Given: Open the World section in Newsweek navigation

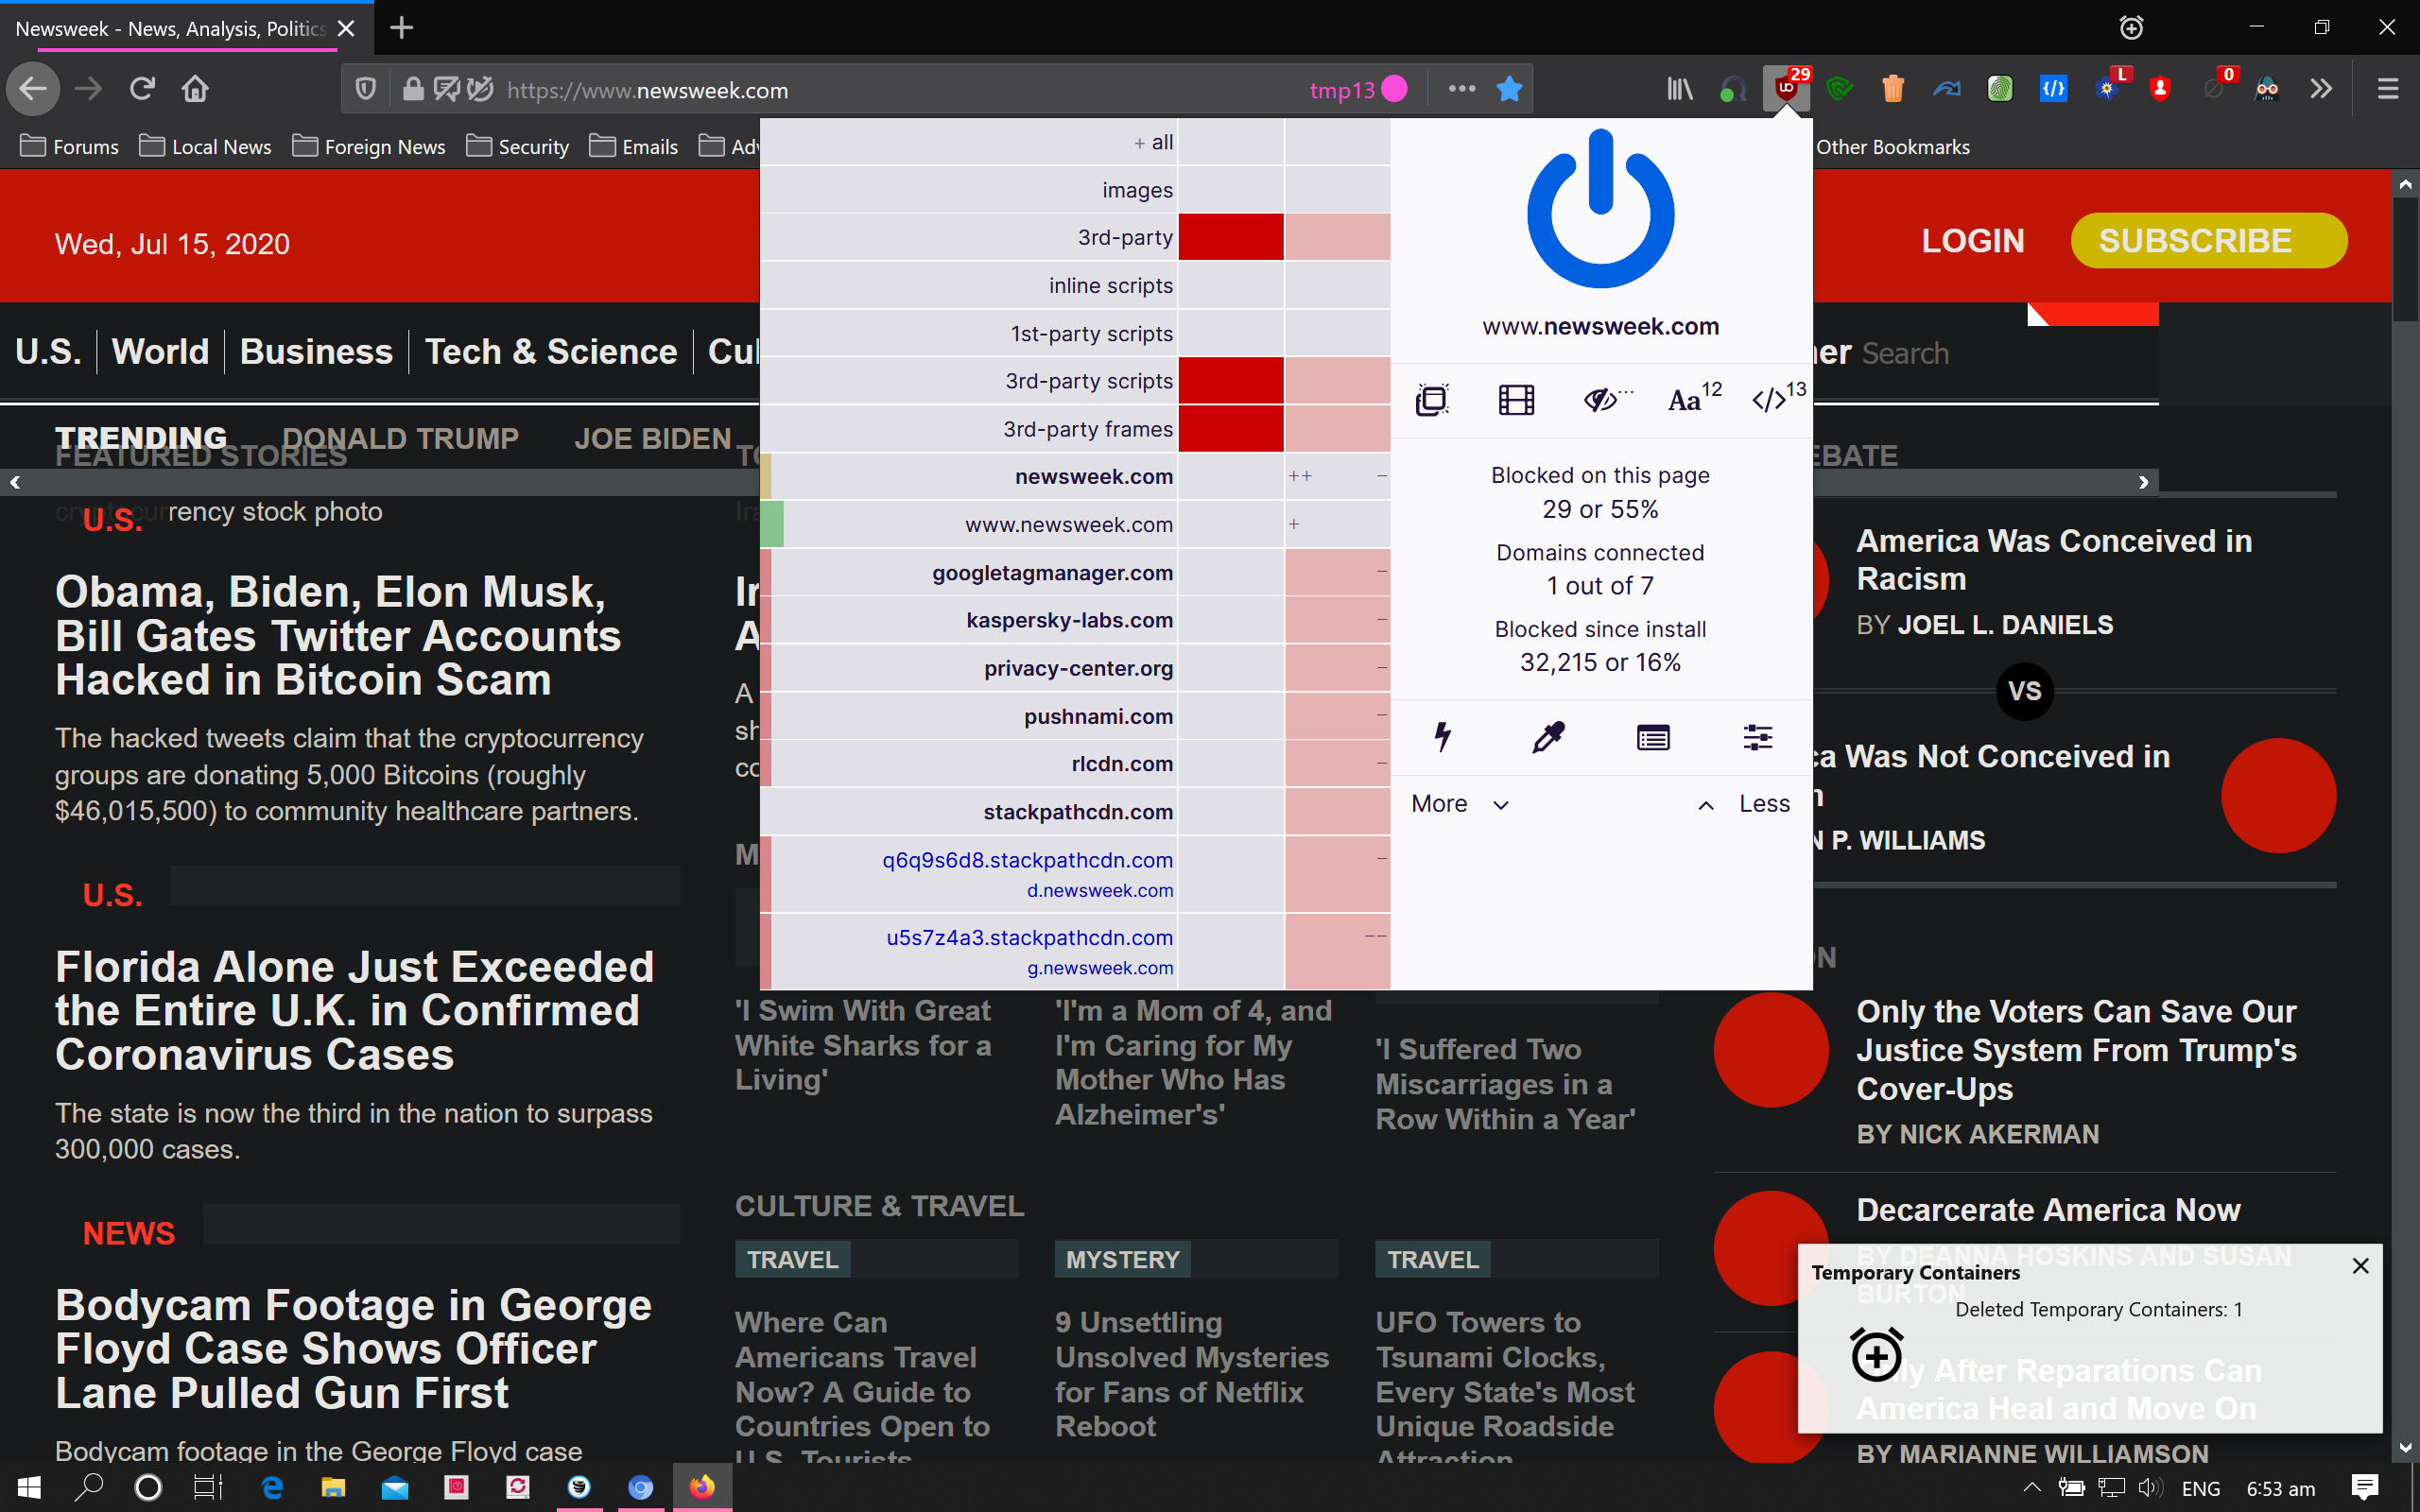Looking at the screenshot, I should tap(160, 352).
